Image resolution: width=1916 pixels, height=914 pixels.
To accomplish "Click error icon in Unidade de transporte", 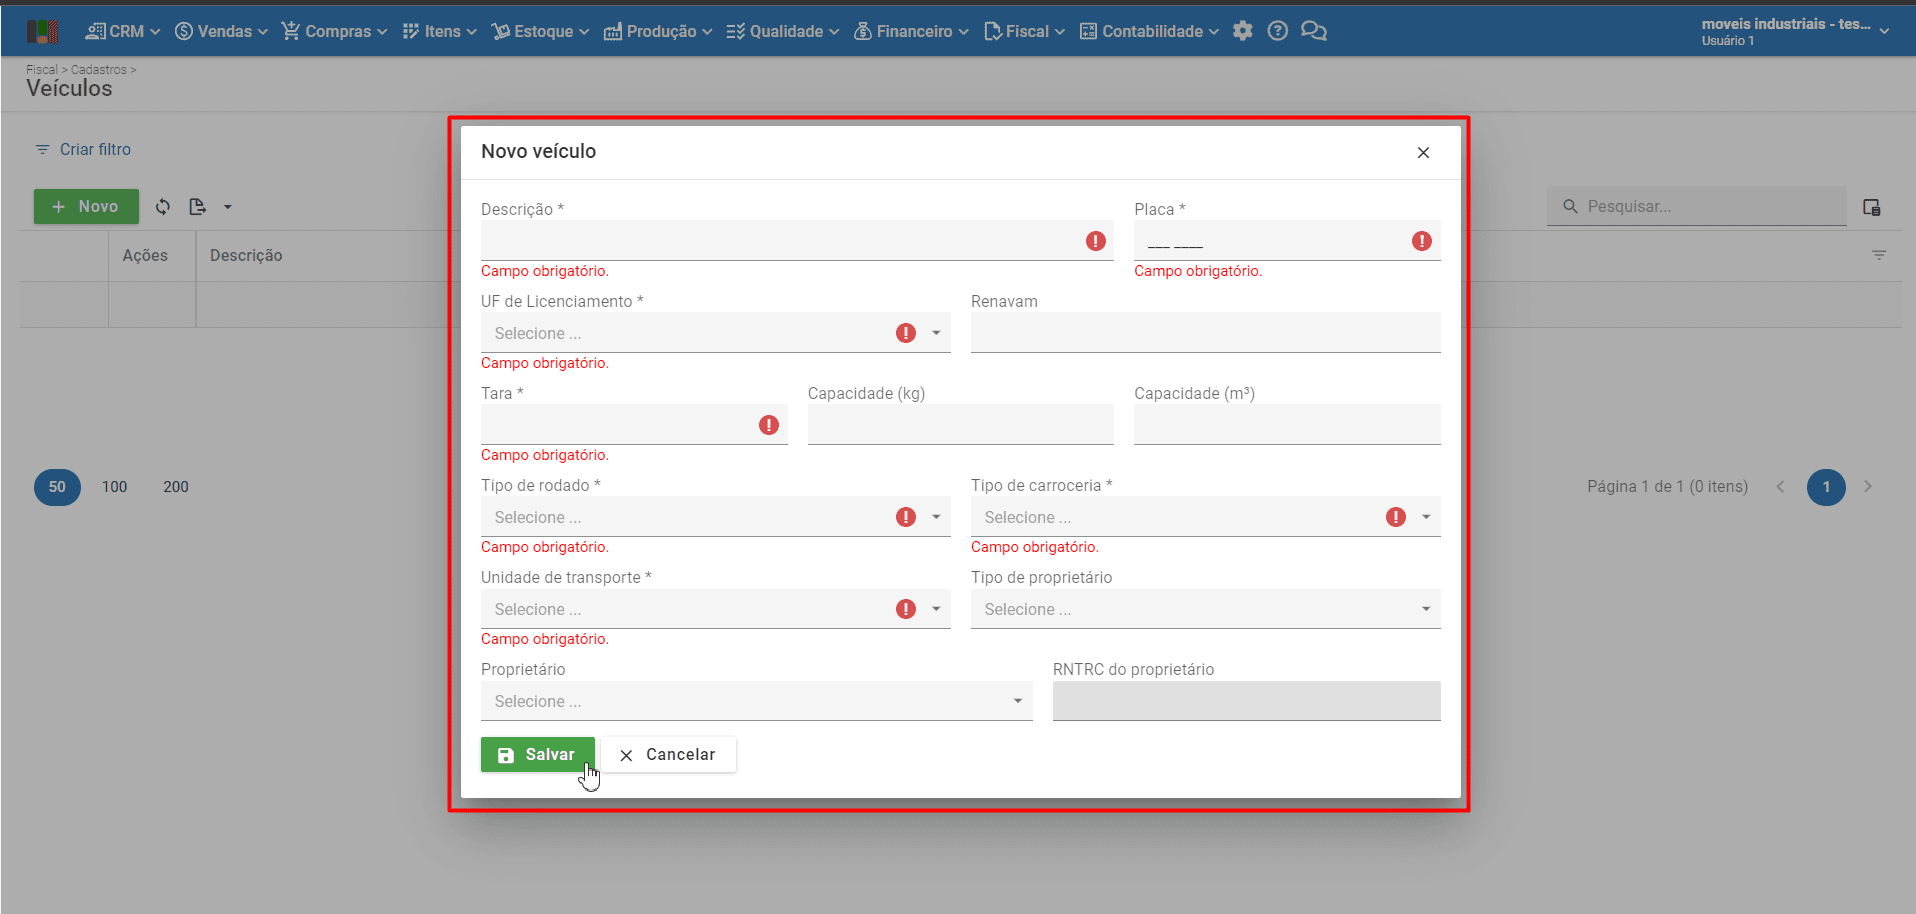I will coord(906,609).
